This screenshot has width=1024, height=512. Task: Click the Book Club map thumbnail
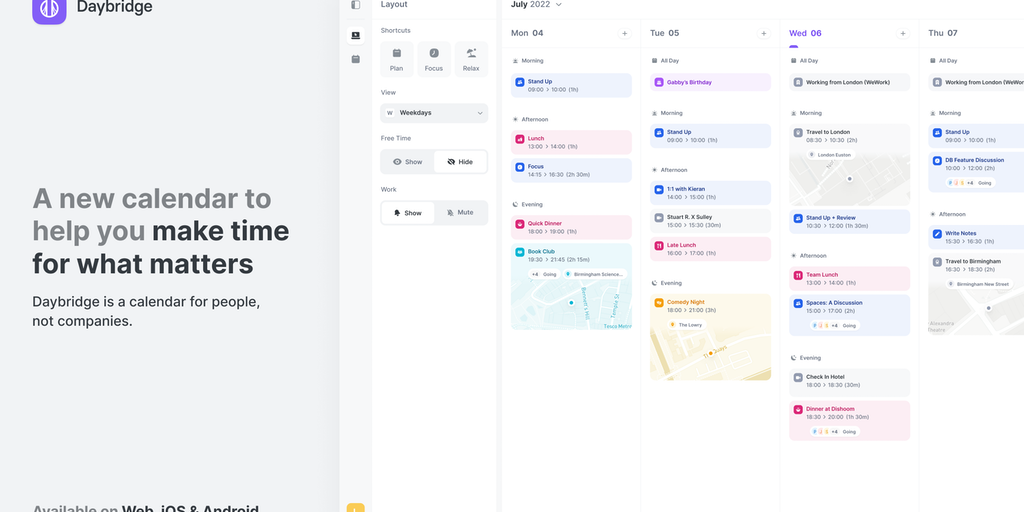571,306
